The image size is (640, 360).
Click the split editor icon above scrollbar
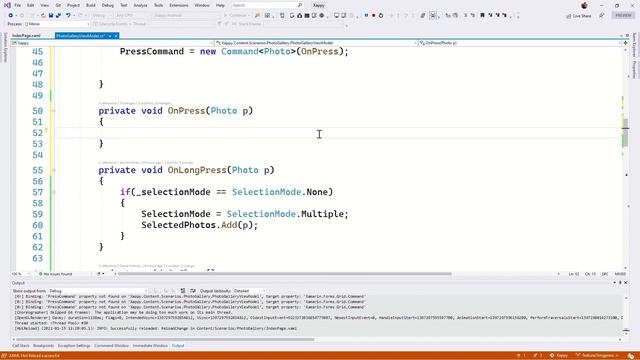coord(625,43)
